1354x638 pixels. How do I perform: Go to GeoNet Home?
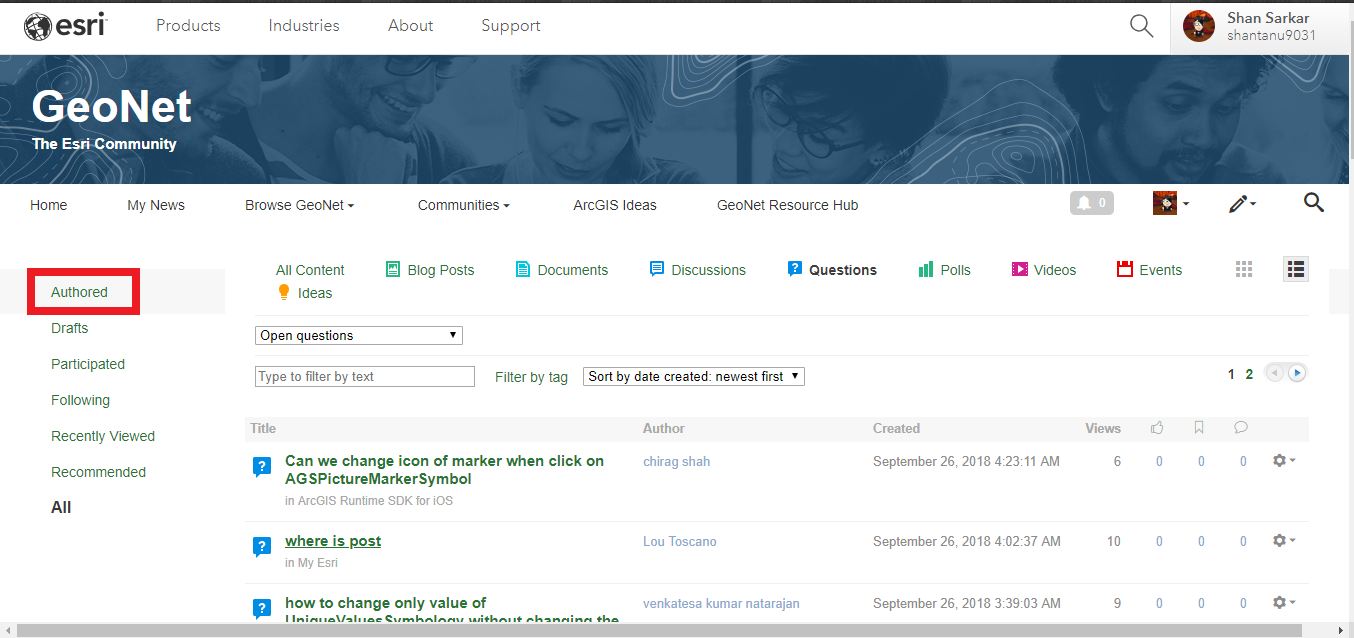(x=49, y=205)
